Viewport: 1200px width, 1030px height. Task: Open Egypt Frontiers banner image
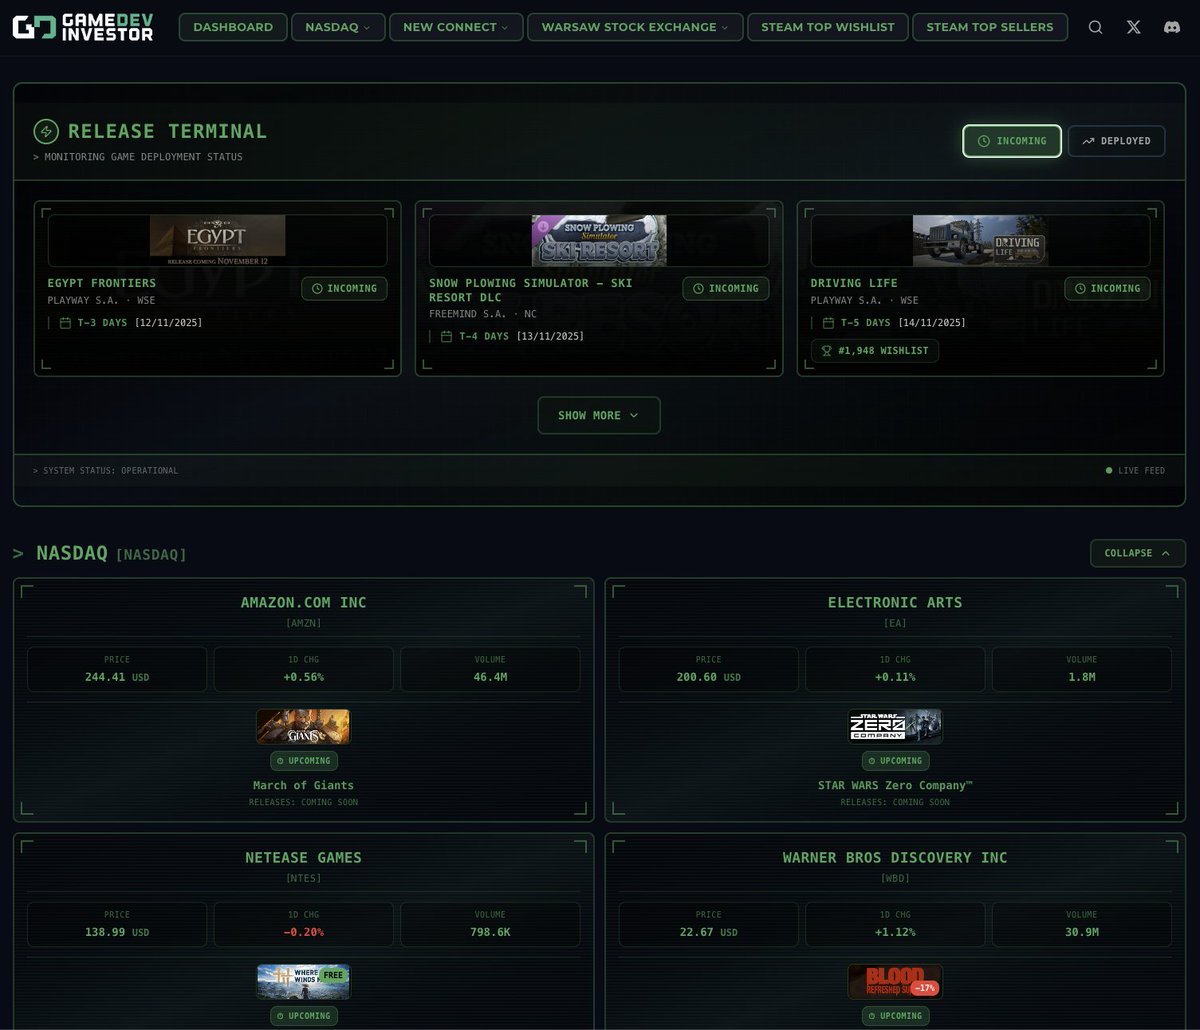point(217,240)
